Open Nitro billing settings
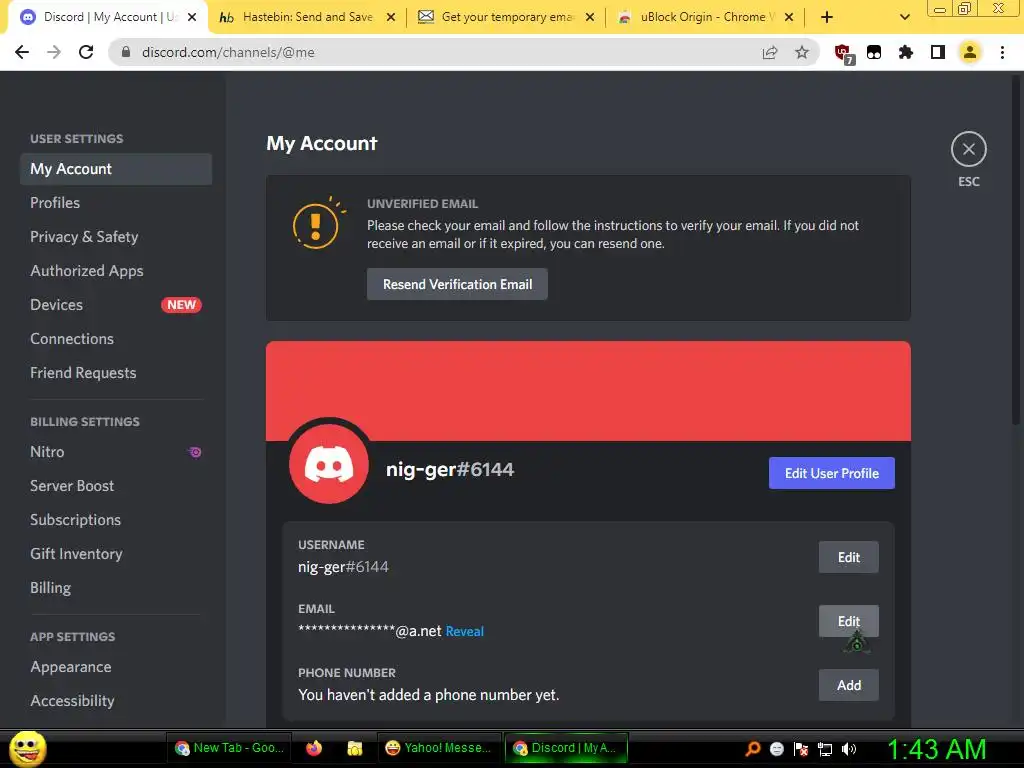 (x=116, y=451)
